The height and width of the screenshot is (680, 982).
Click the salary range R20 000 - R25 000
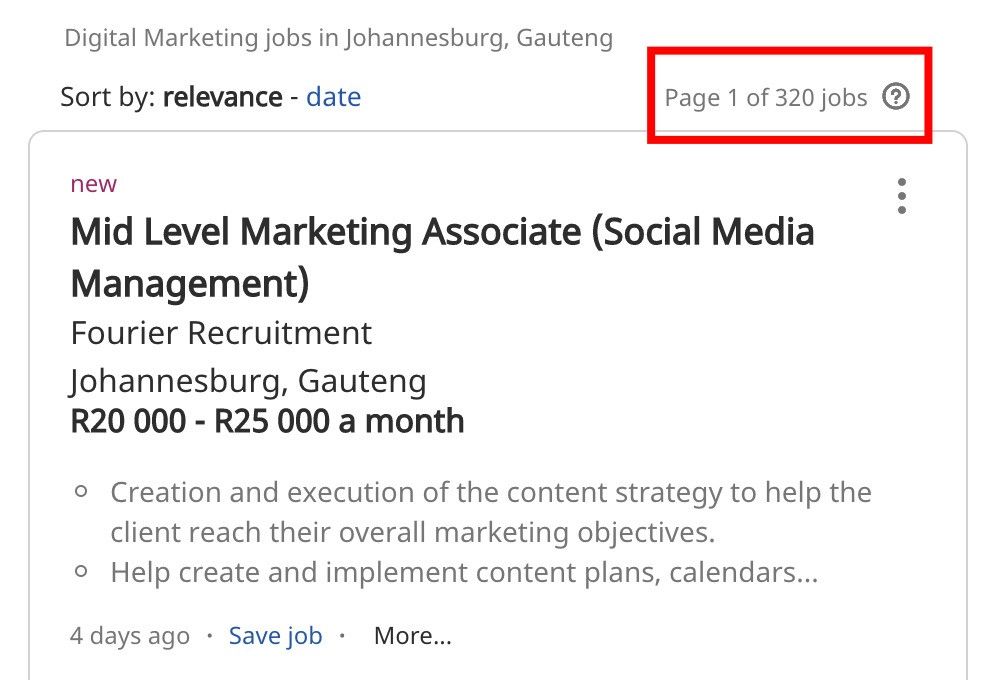click(x=265, y=421)
